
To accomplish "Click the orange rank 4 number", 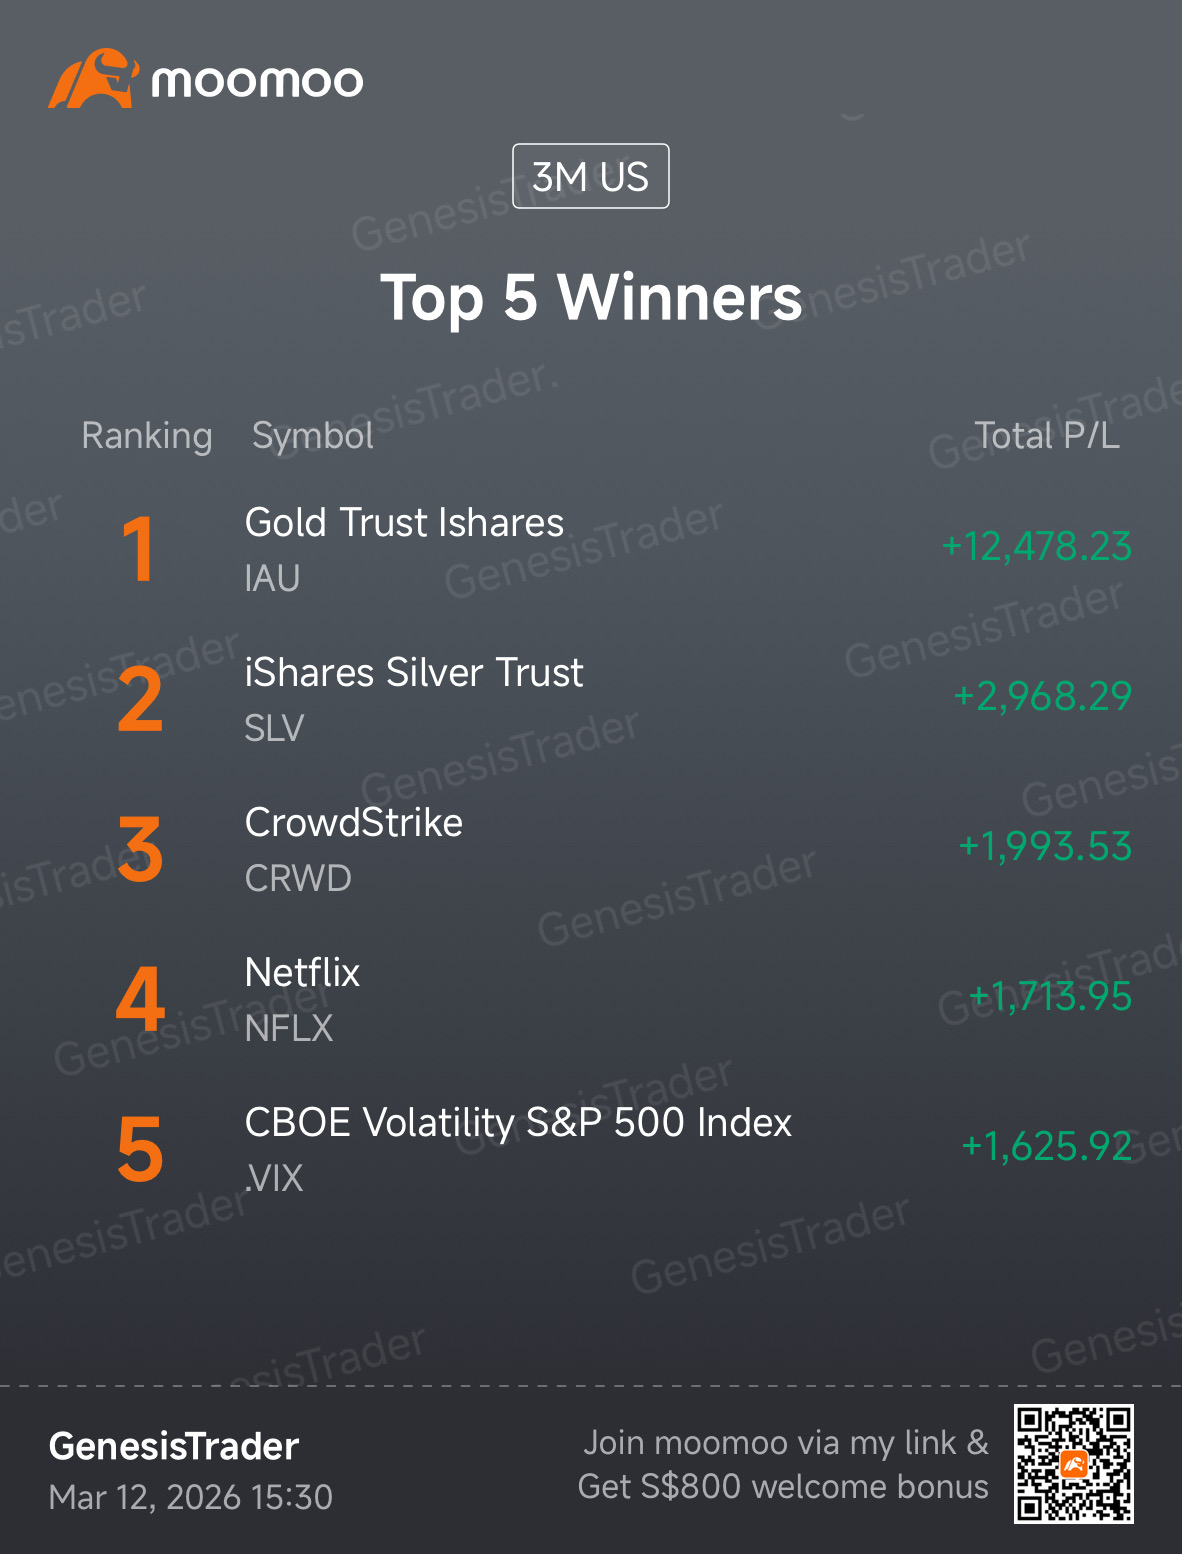I will click(x=140, y=998).
